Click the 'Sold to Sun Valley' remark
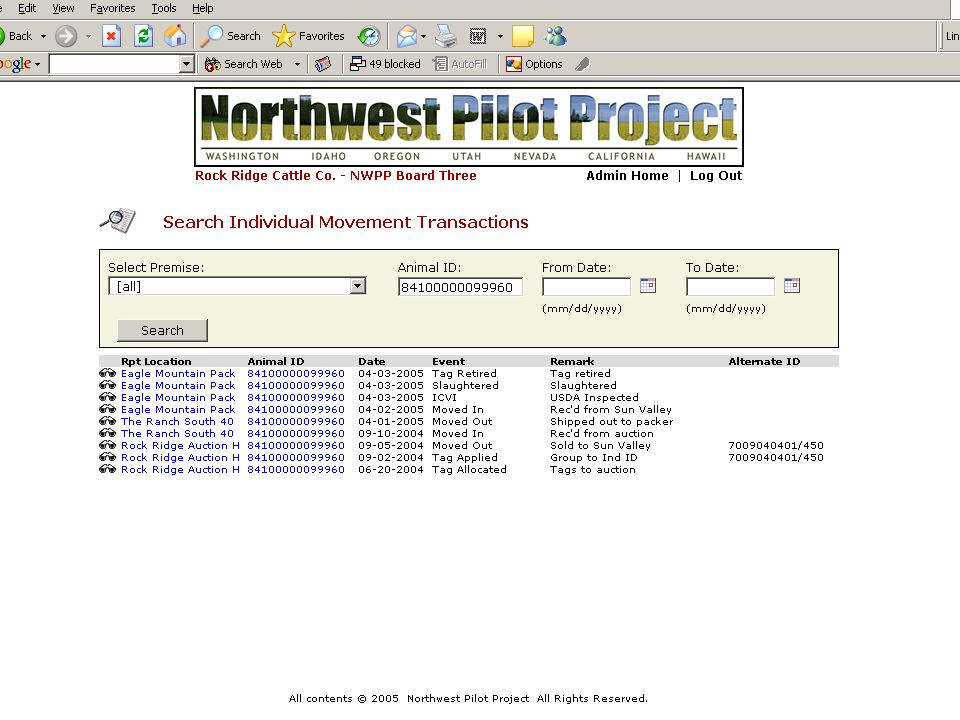 pyautogui.click(x=600, y=446)
